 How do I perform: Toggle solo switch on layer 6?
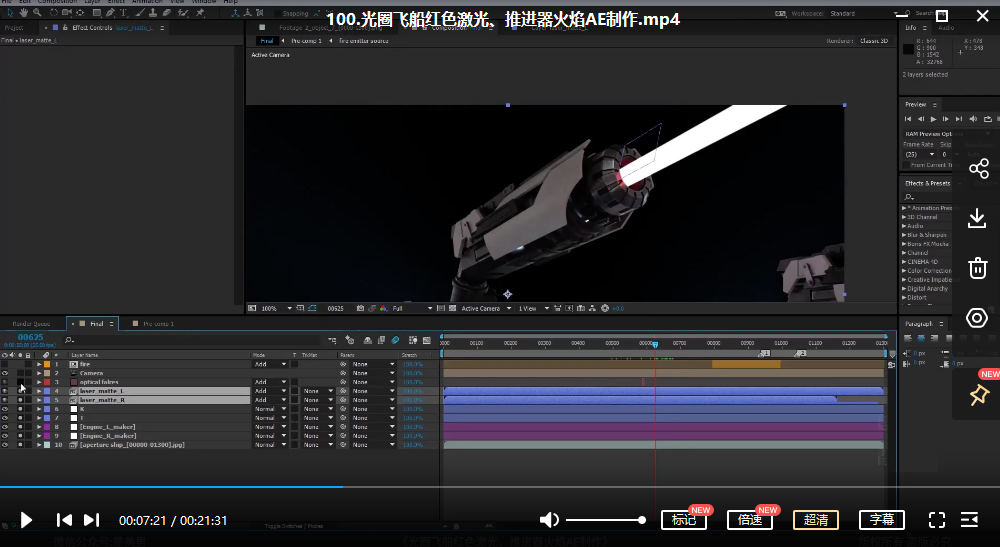click(x=20, y=409)
